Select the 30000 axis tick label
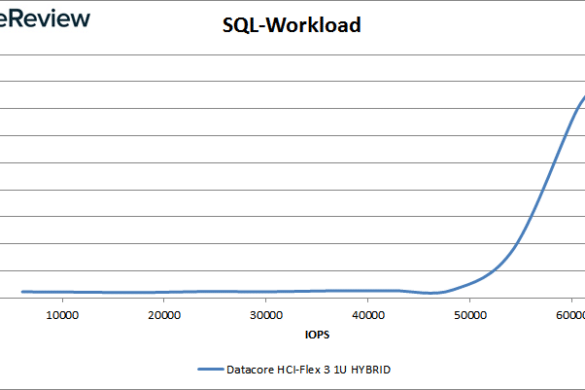The height and width of the screenshot is (390, 585). (266, 315)
